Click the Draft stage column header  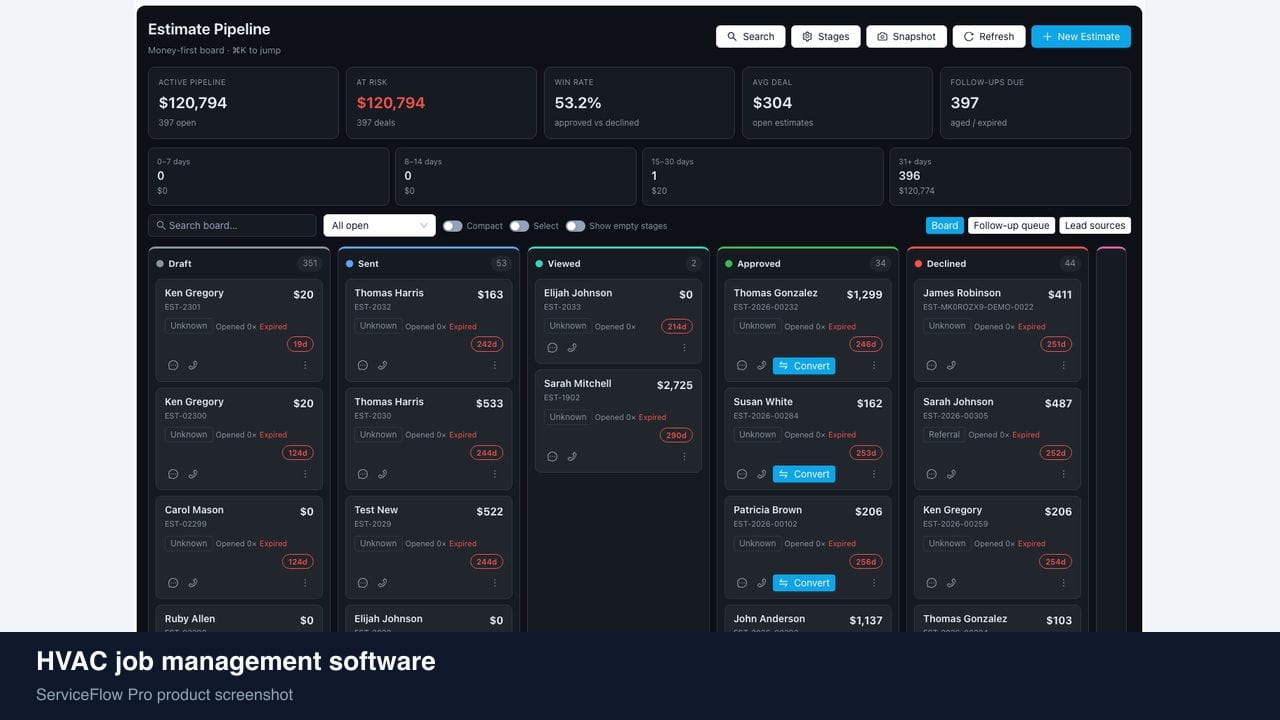239,264
